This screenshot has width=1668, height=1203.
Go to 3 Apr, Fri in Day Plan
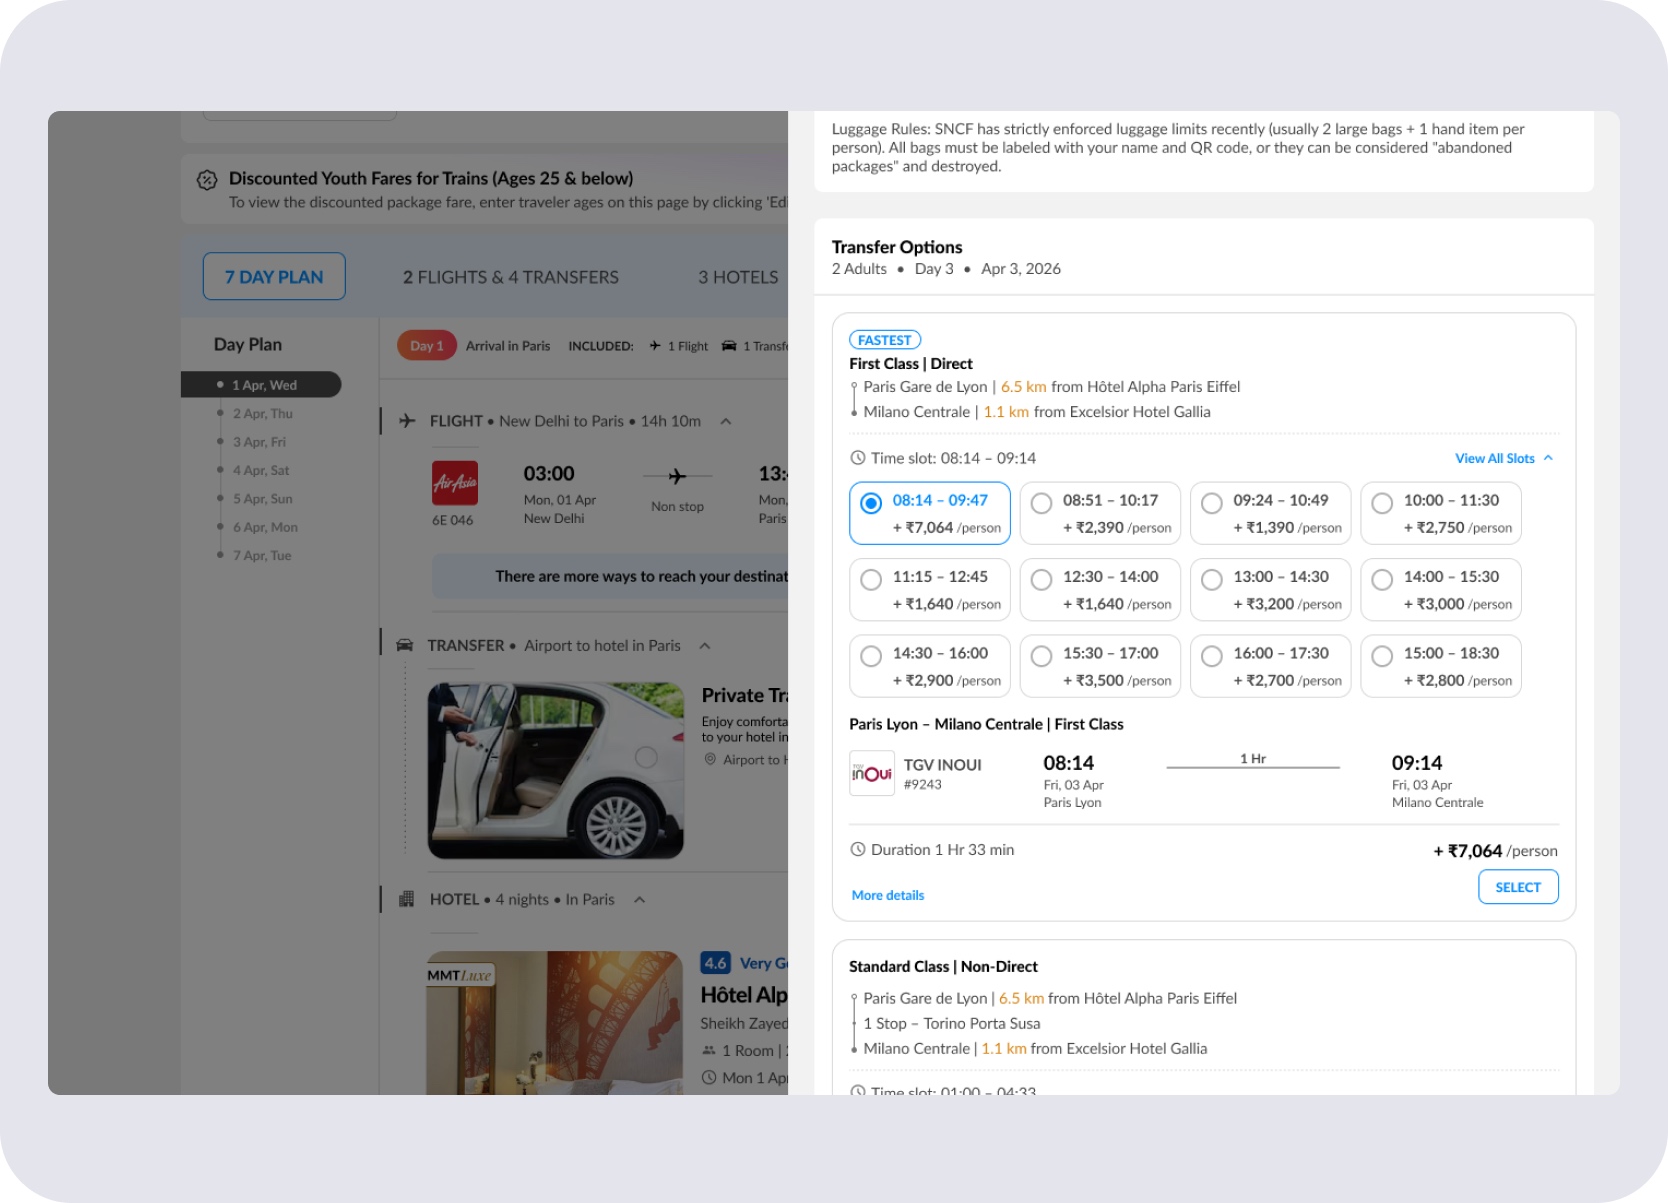(259, 442)
